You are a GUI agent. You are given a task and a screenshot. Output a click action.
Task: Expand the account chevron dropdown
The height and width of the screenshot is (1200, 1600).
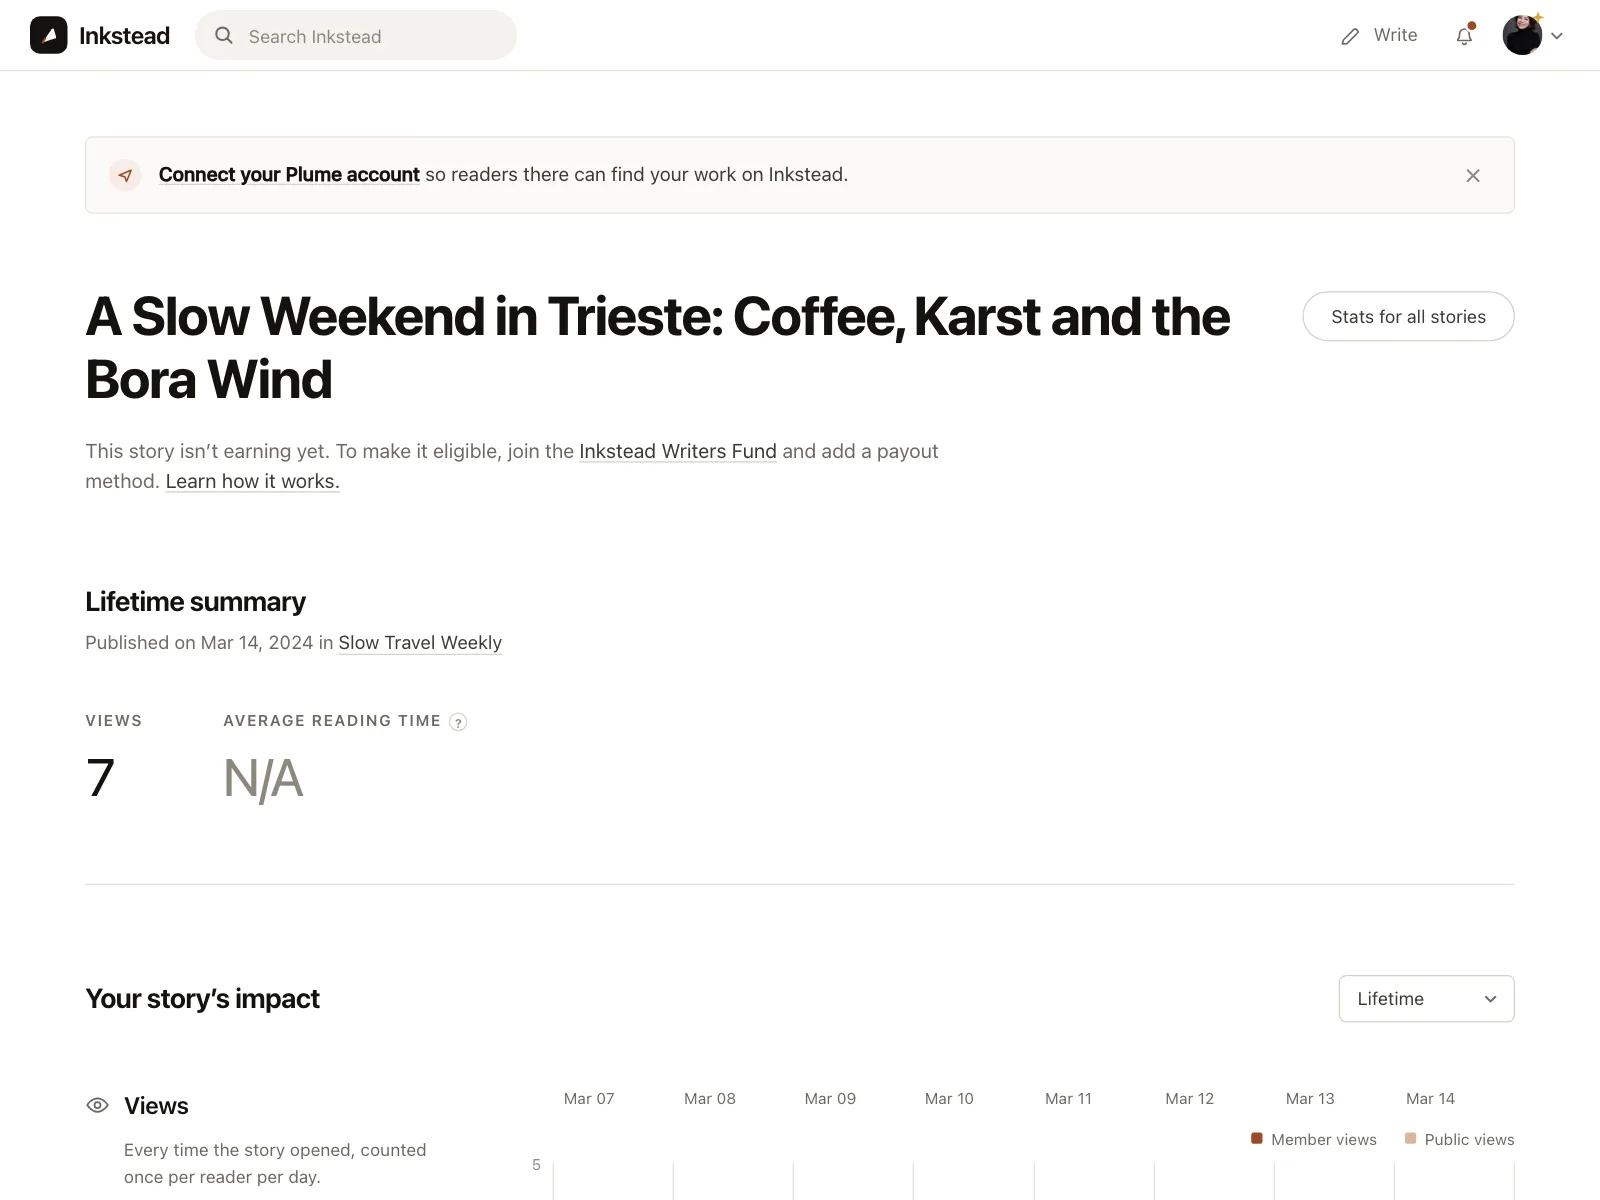click(1557, 37)
